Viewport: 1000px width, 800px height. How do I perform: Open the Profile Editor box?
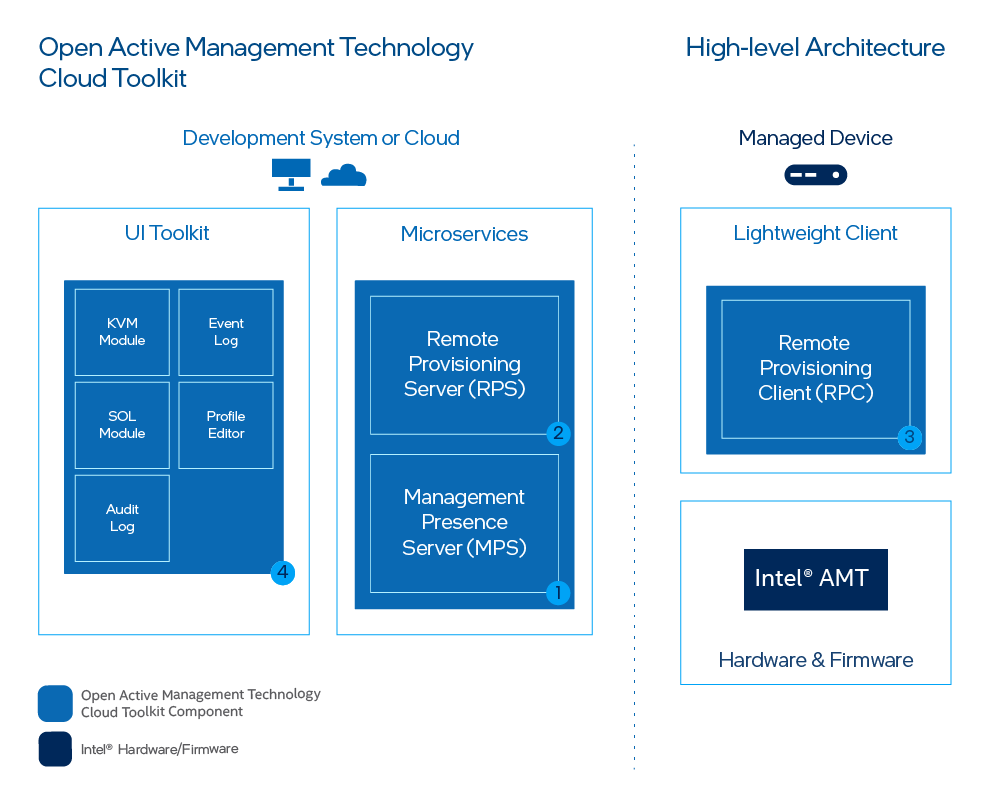click(226, 425)
